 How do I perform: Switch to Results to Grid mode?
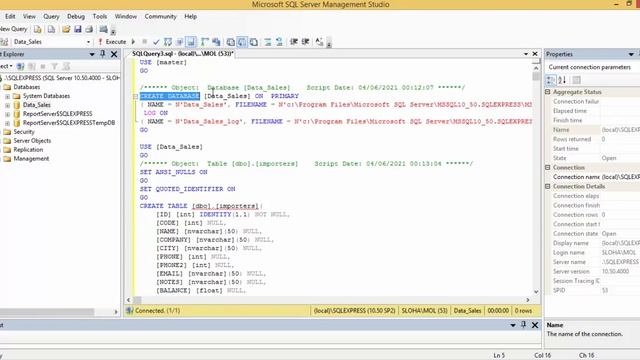(242, 42)
